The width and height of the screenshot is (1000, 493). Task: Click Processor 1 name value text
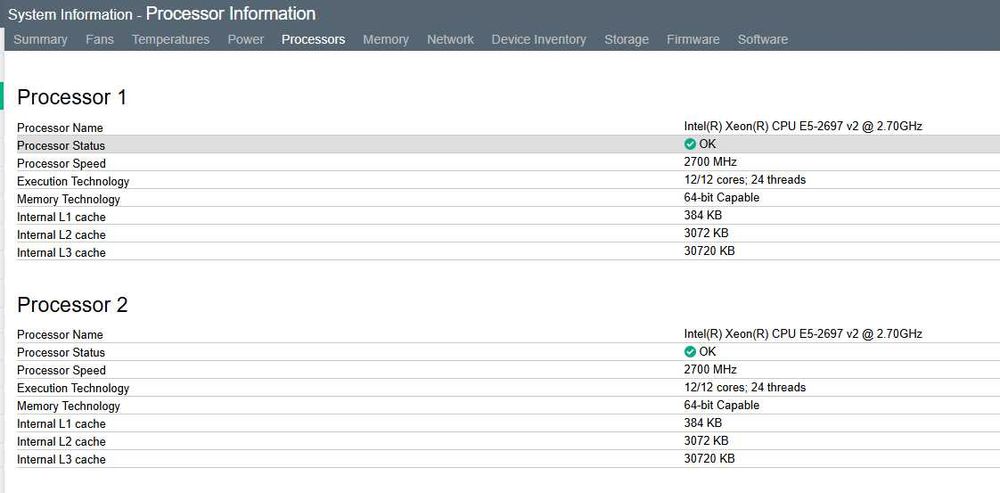(803, 126)
